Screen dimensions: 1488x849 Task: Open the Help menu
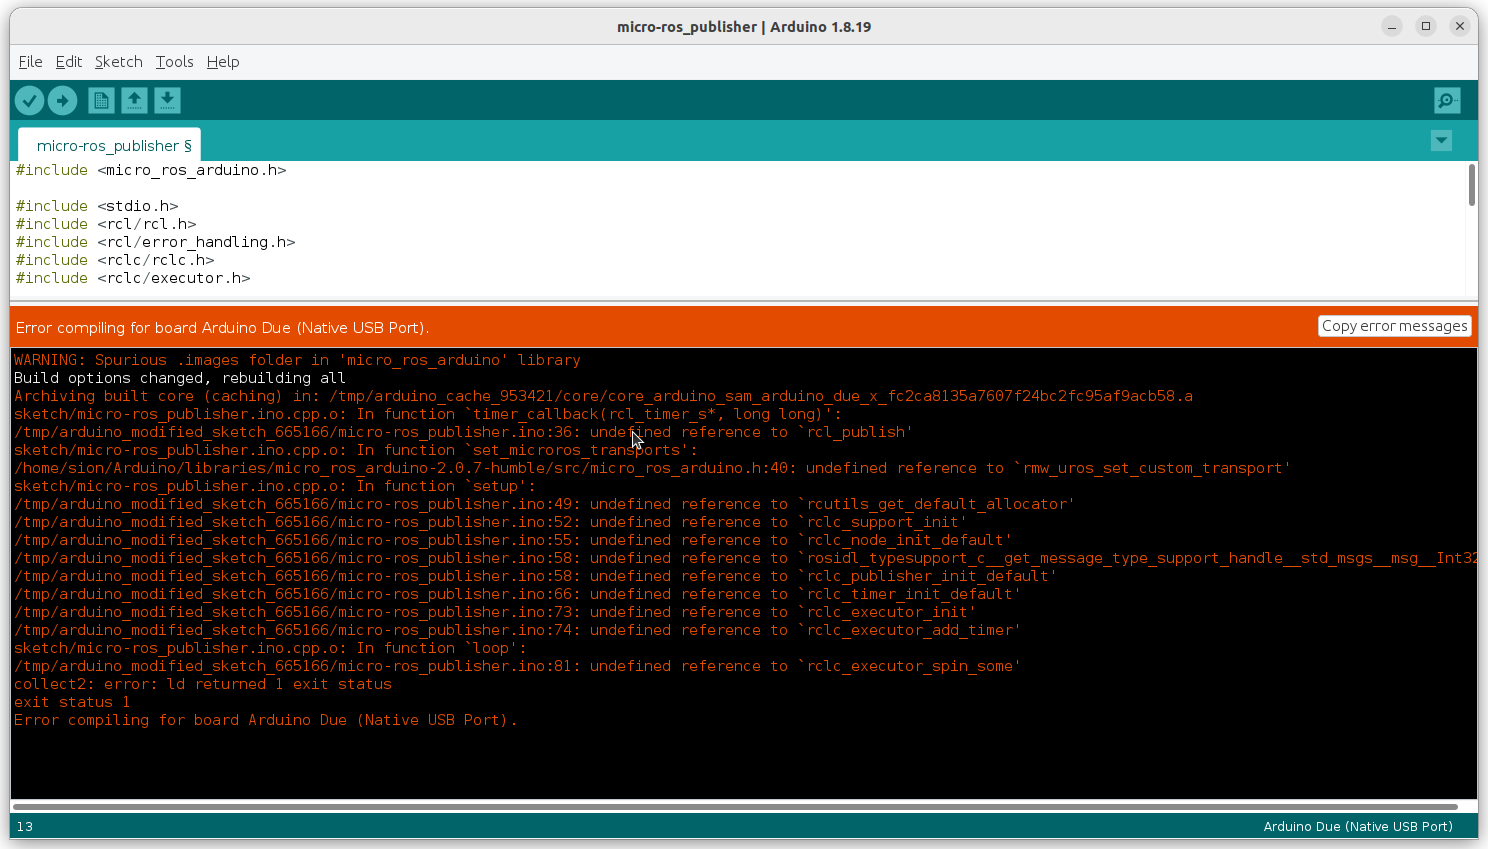(x=223, y=62)
